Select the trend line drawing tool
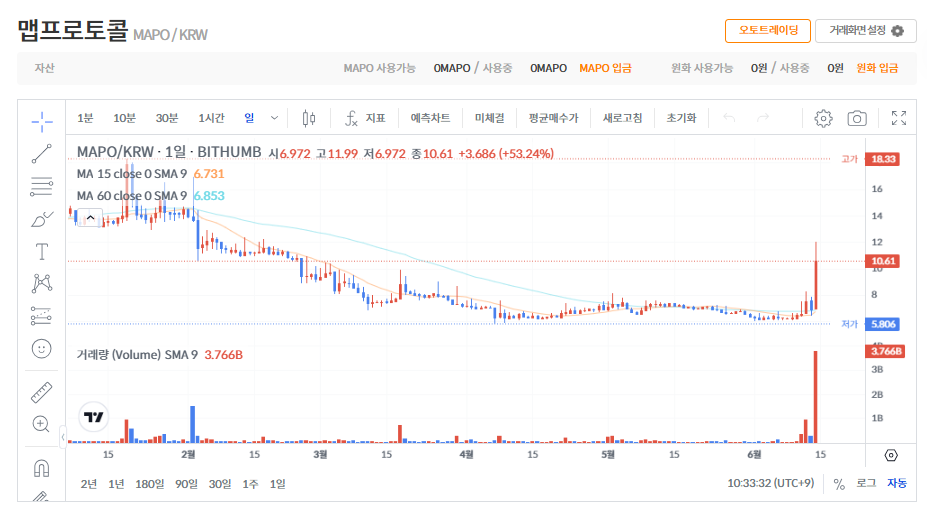The image size is (927, 510). point(41,154)
